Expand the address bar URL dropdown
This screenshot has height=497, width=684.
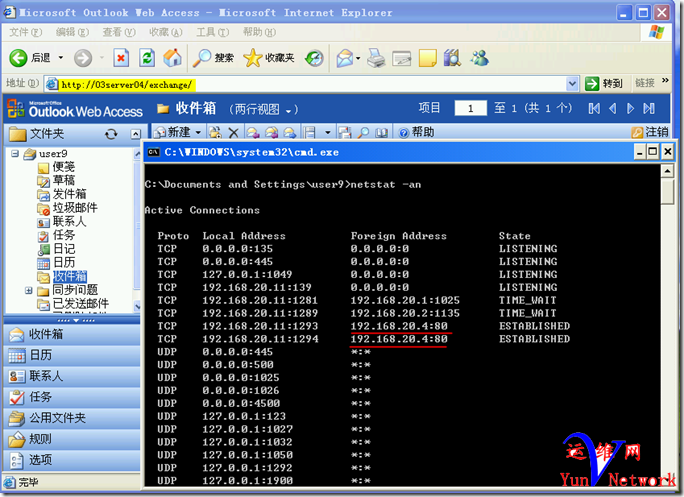click(x=572, y=84)
